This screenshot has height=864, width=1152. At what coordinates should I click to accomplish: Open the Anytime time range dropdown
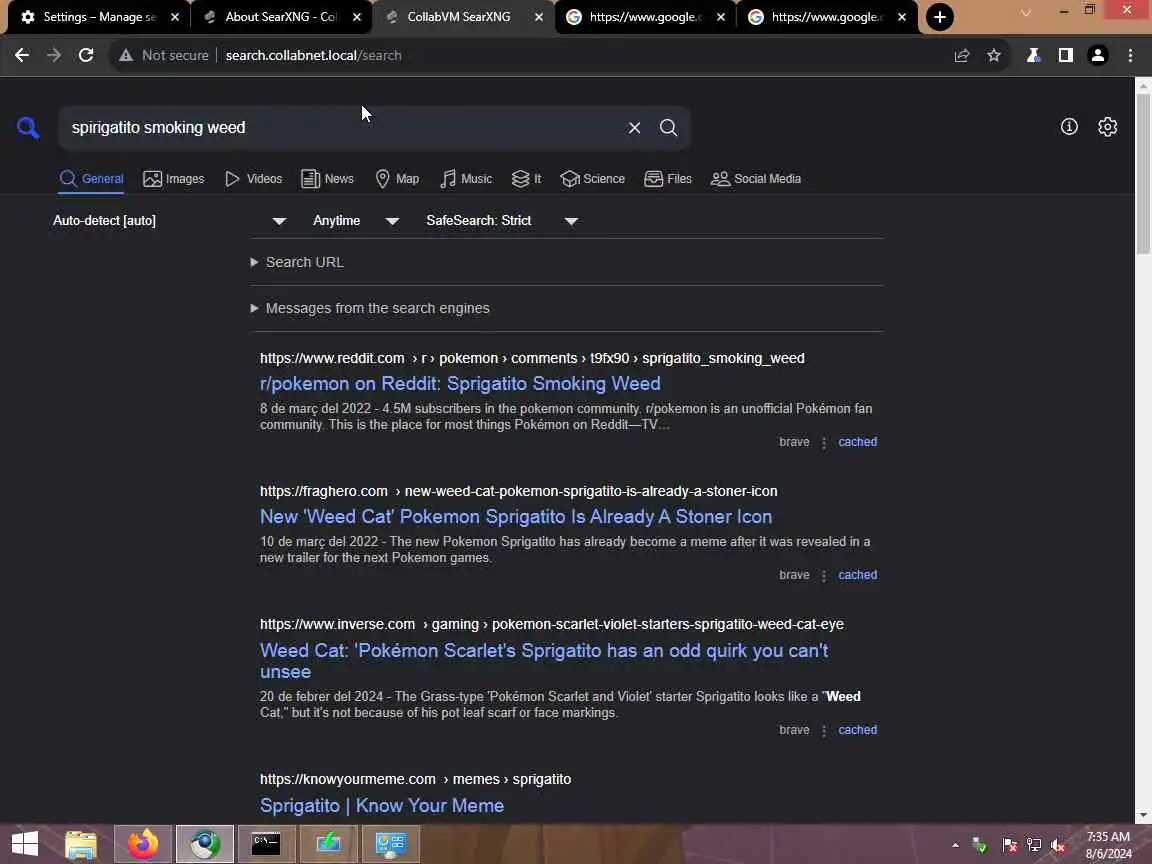click(356, 220)
